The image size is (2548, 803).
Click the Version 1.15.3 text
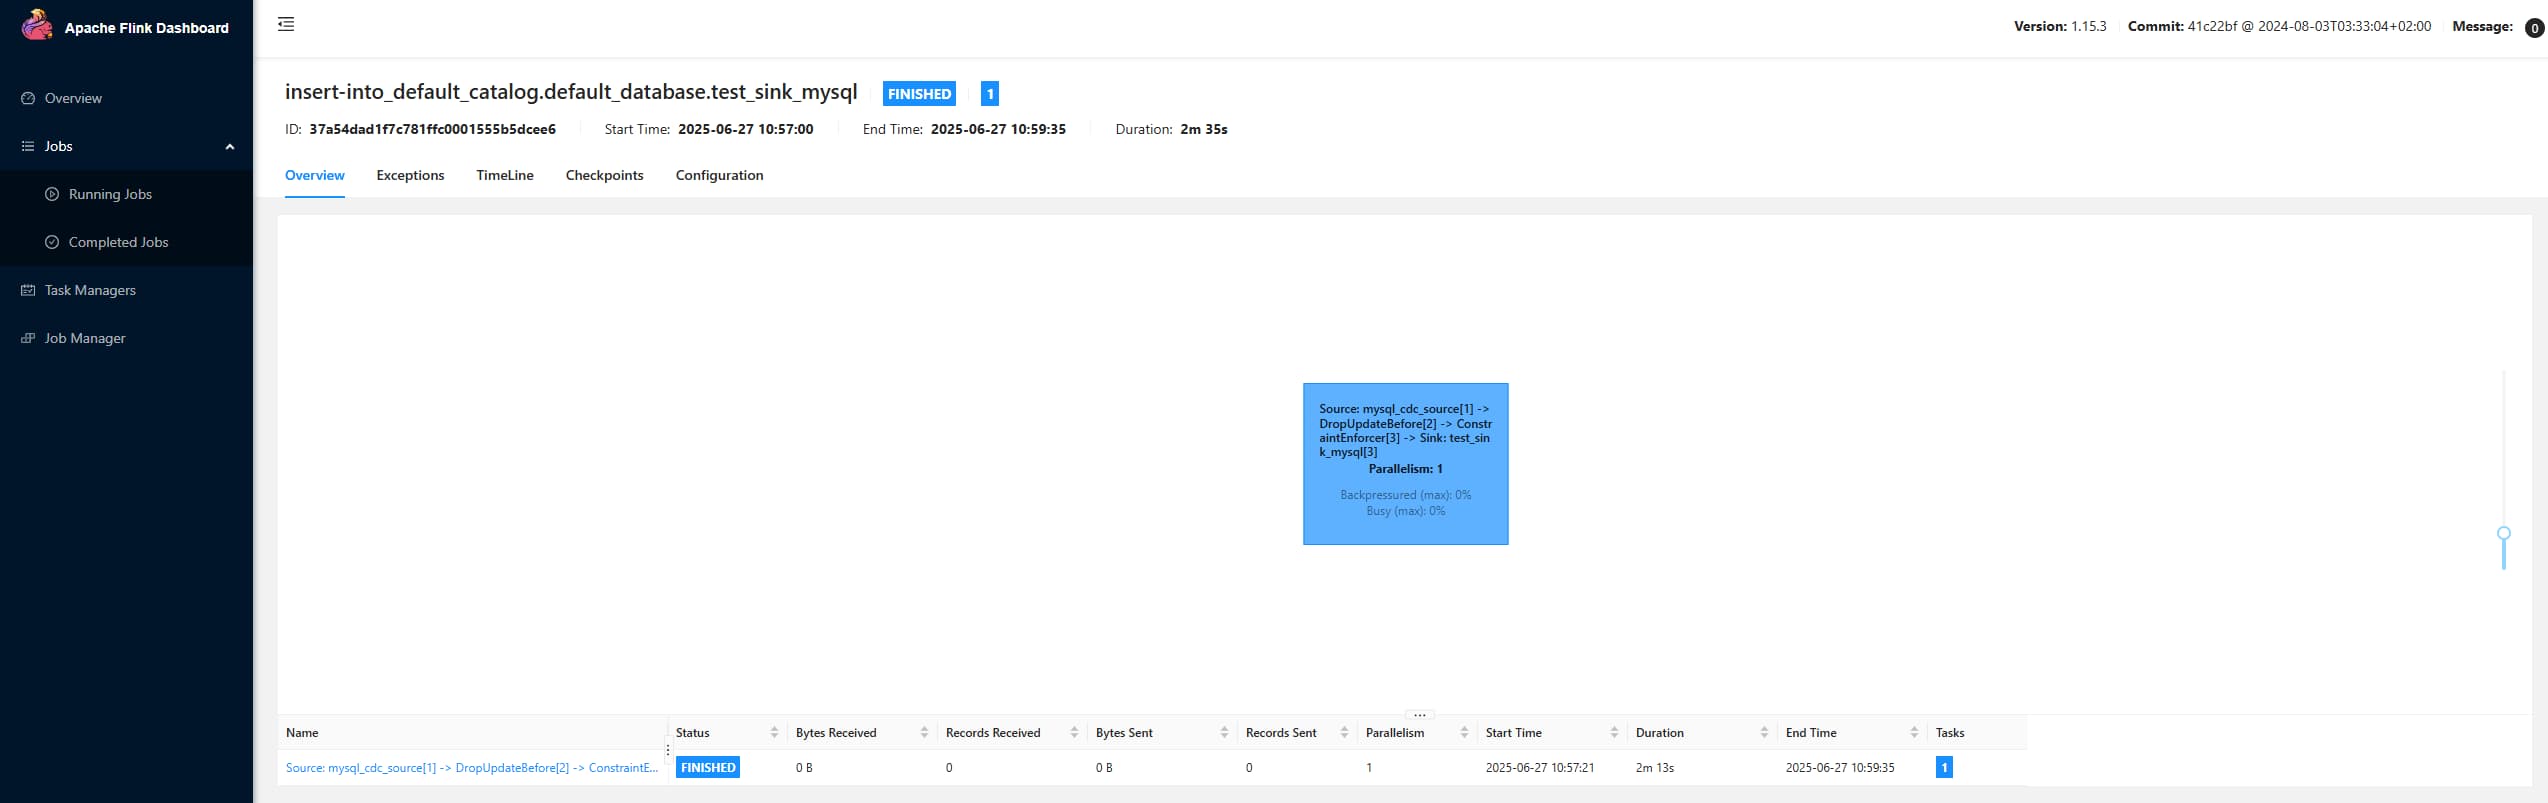[2059, 26]
